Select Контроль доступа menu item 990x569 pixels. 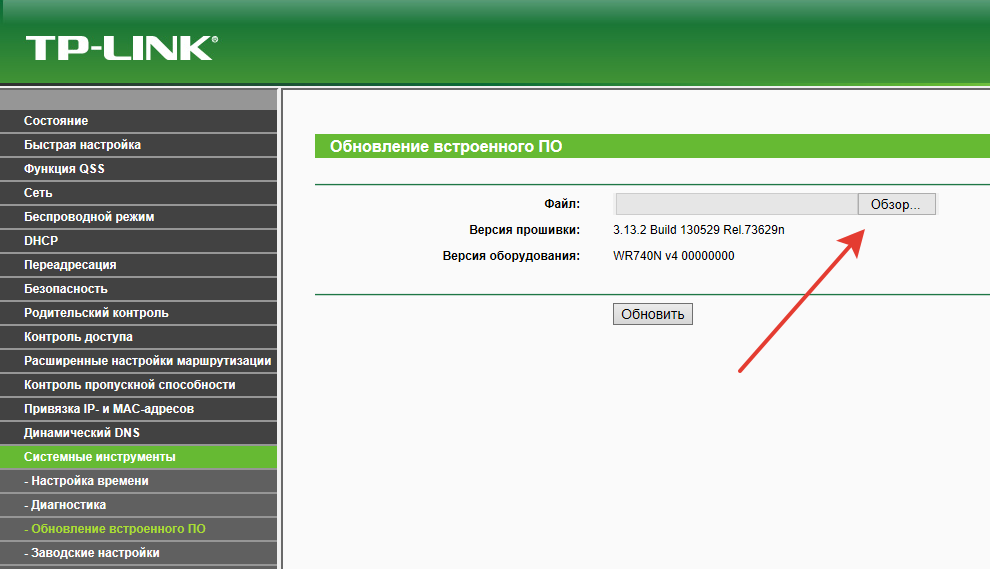tap(138, 337)
